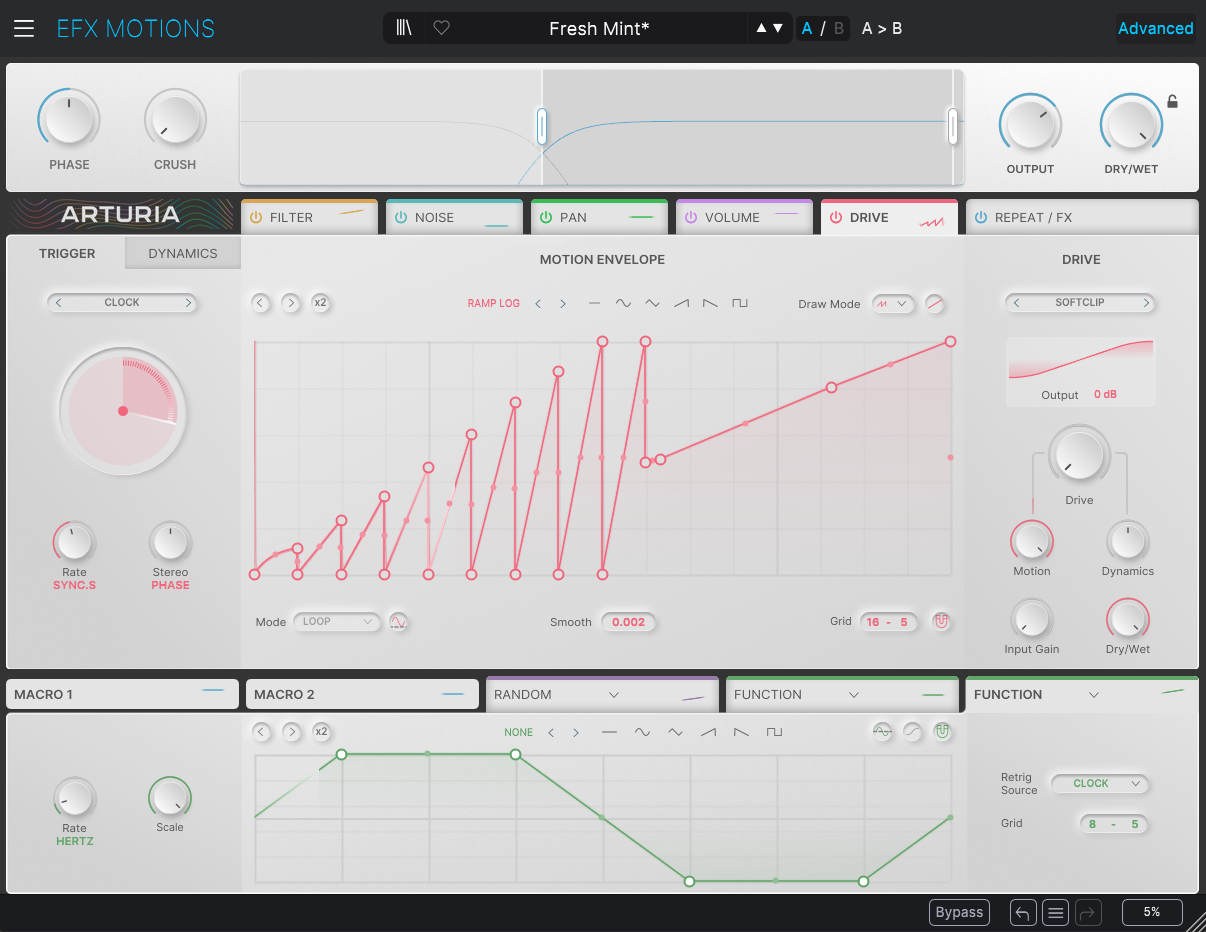Click the undo arrow in bottom bar

coord(1022,912)
